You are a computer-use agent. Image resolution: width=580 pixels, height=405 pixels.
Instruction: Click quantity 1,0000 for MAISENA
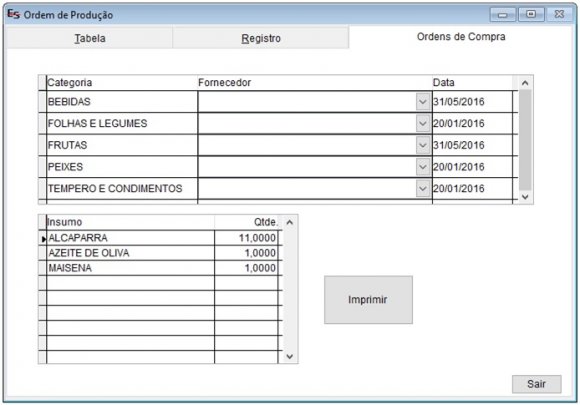click(246, 268)
